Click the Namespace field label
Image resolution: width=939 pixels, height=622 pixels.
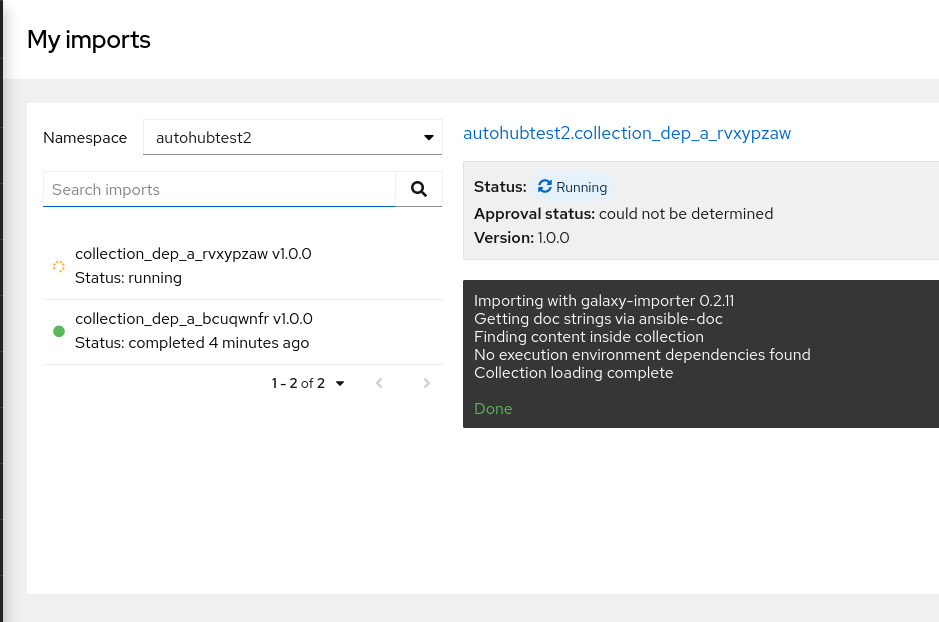[85, 138]
